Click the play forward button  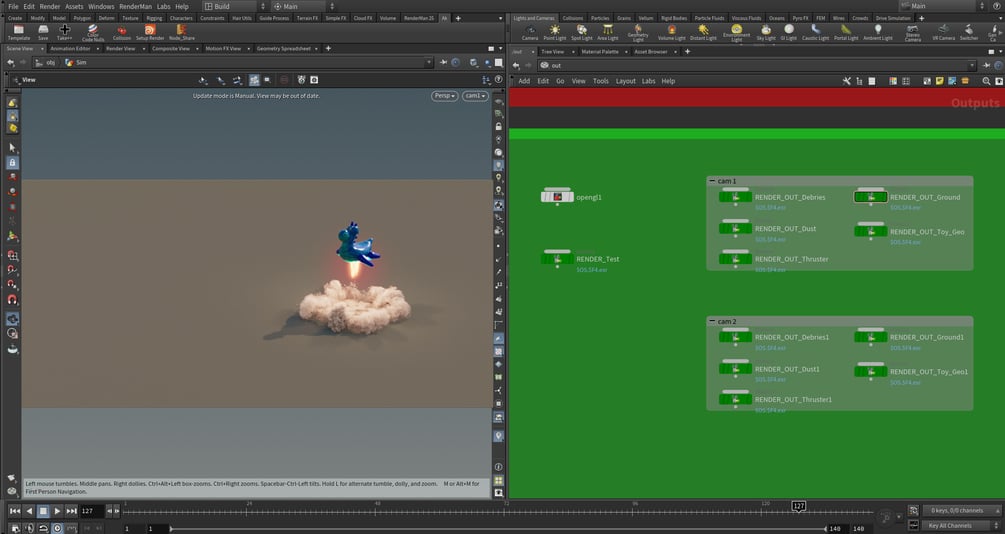(57, 511)
